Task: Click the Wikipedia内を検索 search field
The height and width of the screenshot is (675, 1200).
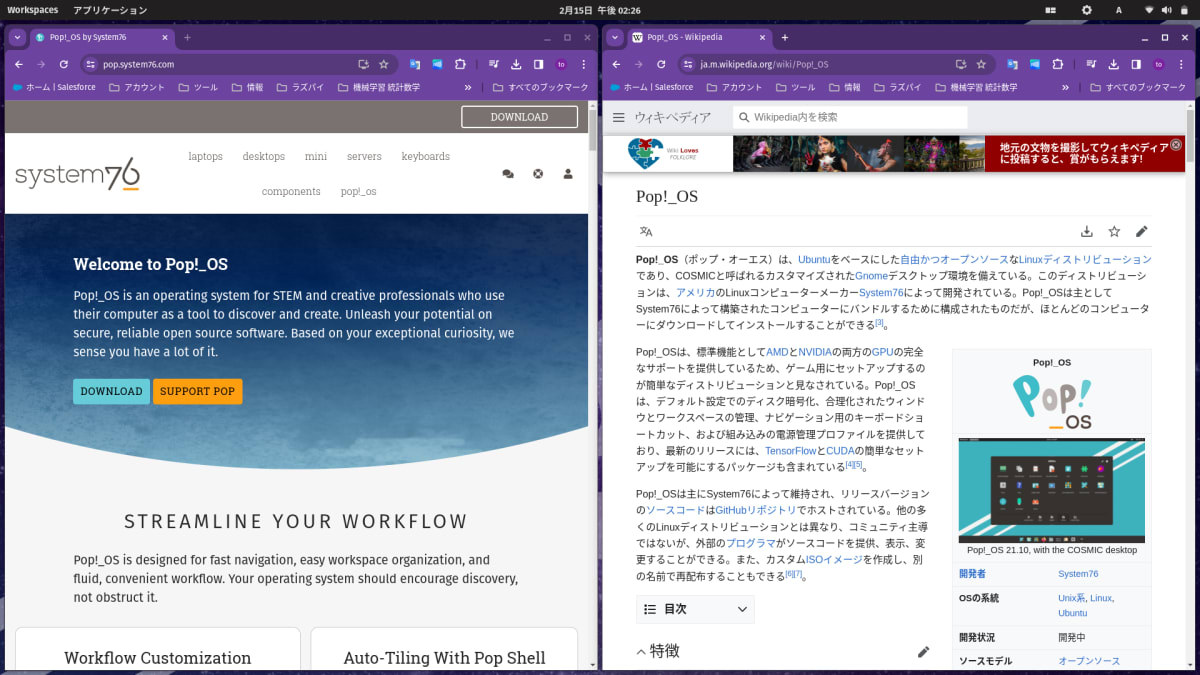Action: 850,117
